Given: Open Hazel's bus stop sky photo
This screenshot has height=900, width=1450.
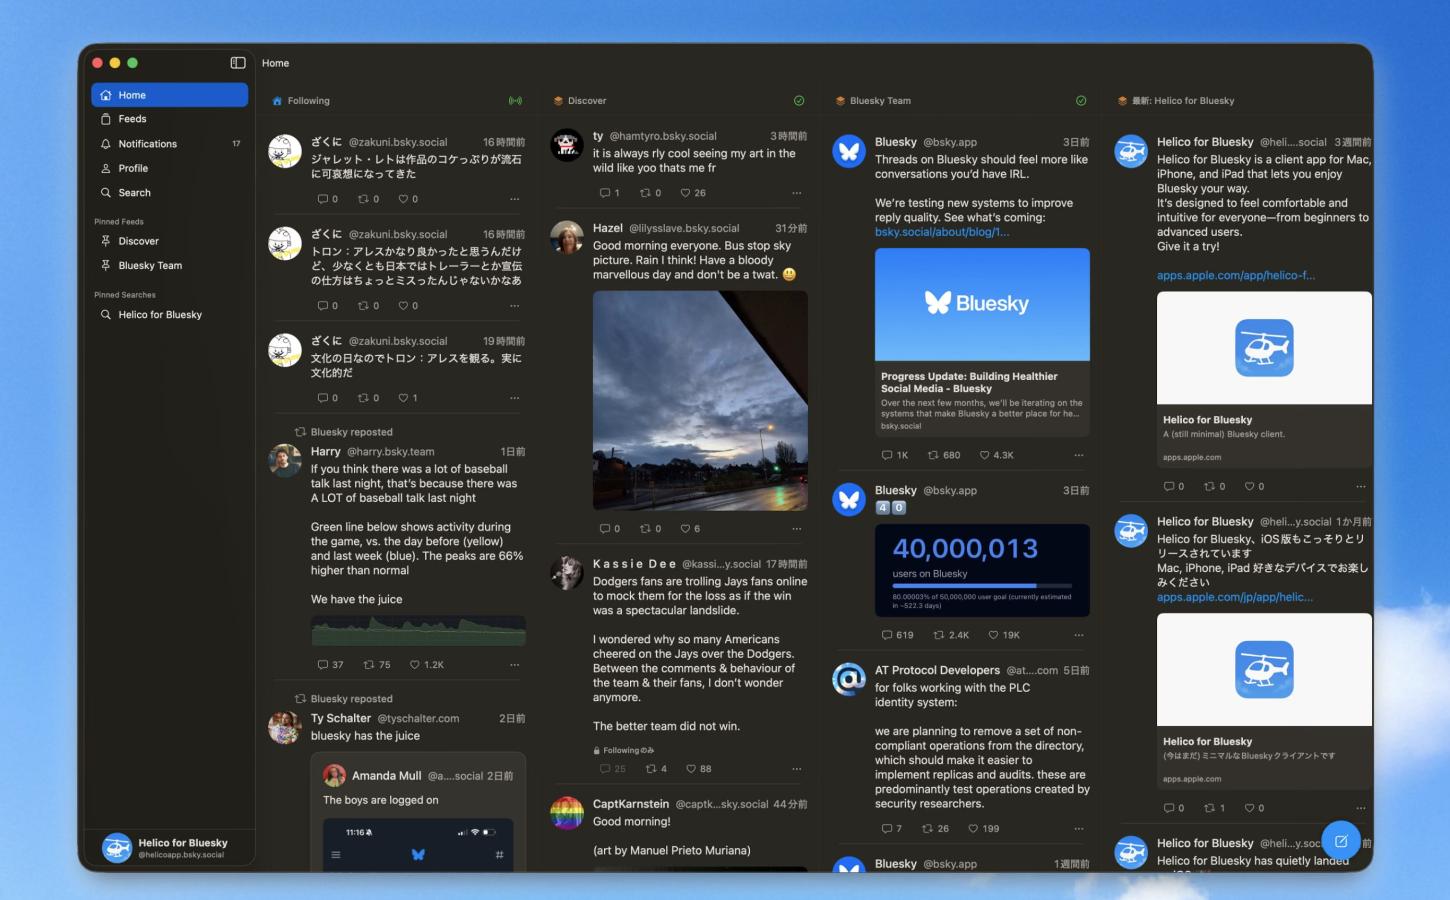Looking at the screenshot, I should tap(700, 401).
